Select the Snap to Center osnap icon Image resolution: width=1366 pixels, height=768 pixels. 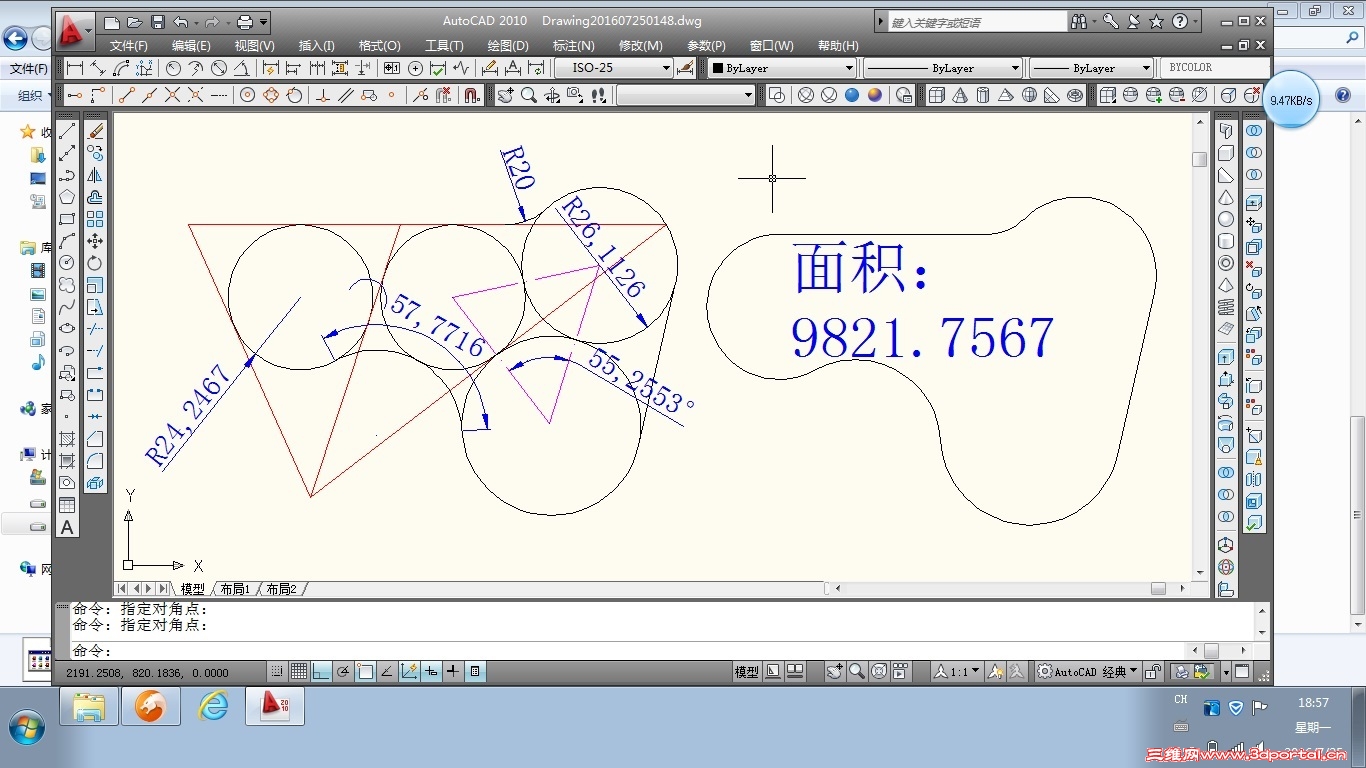pyautogui.click(x=246, y=95)
